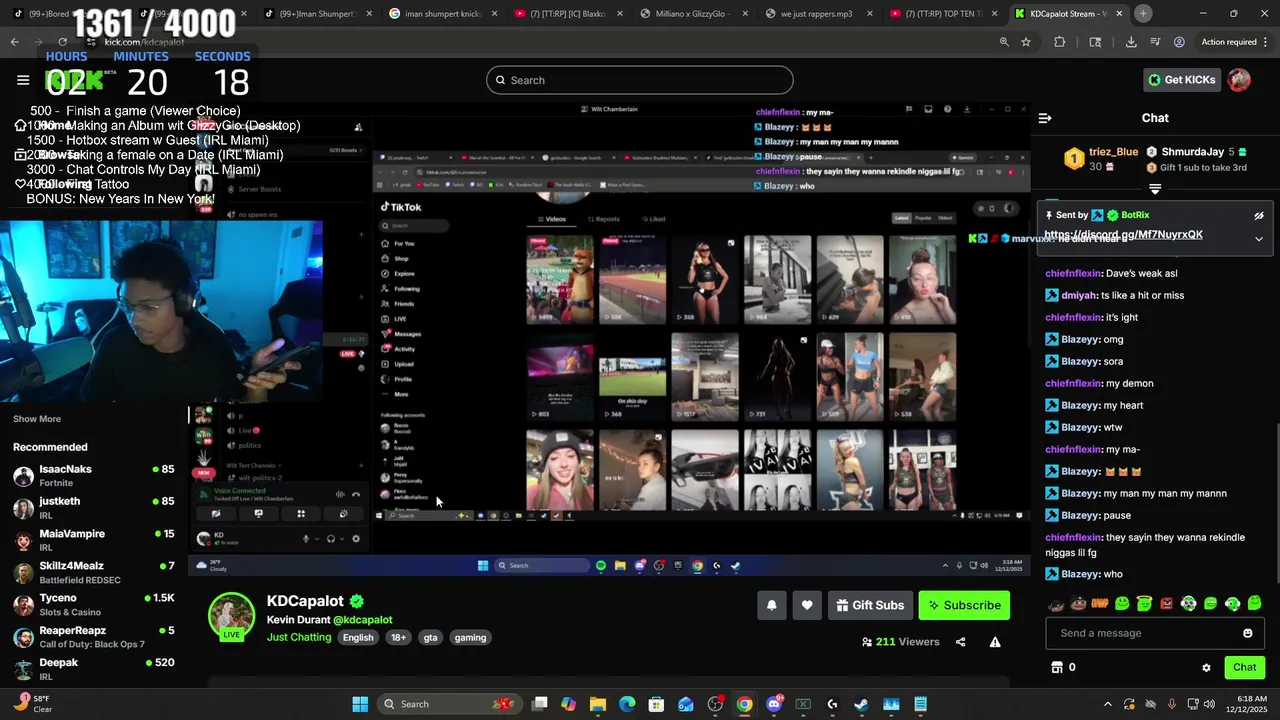Open Tyceno recommended channel
This screenshot has width=1280, height=720.
click(x=93, y=604)
